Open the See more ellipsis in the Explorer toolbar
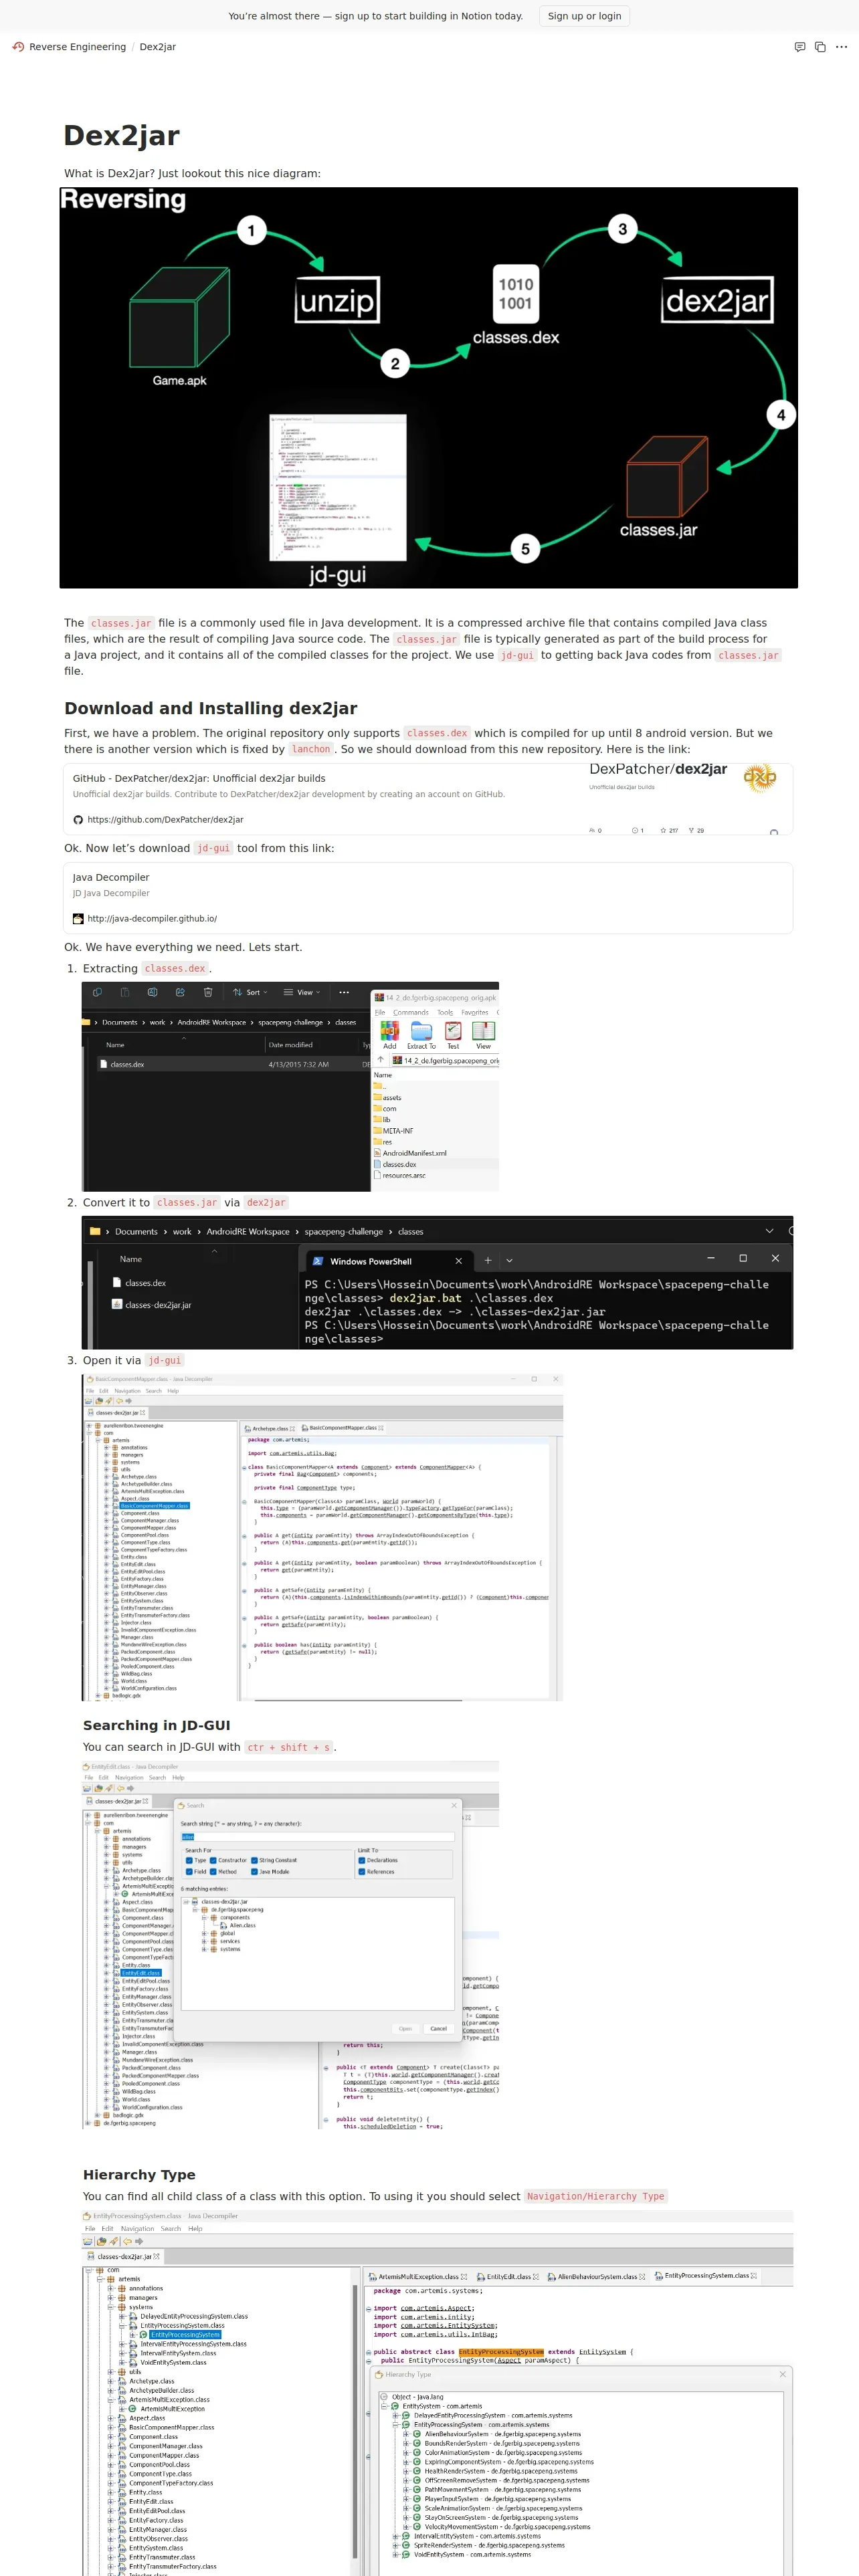 [344, 993]
